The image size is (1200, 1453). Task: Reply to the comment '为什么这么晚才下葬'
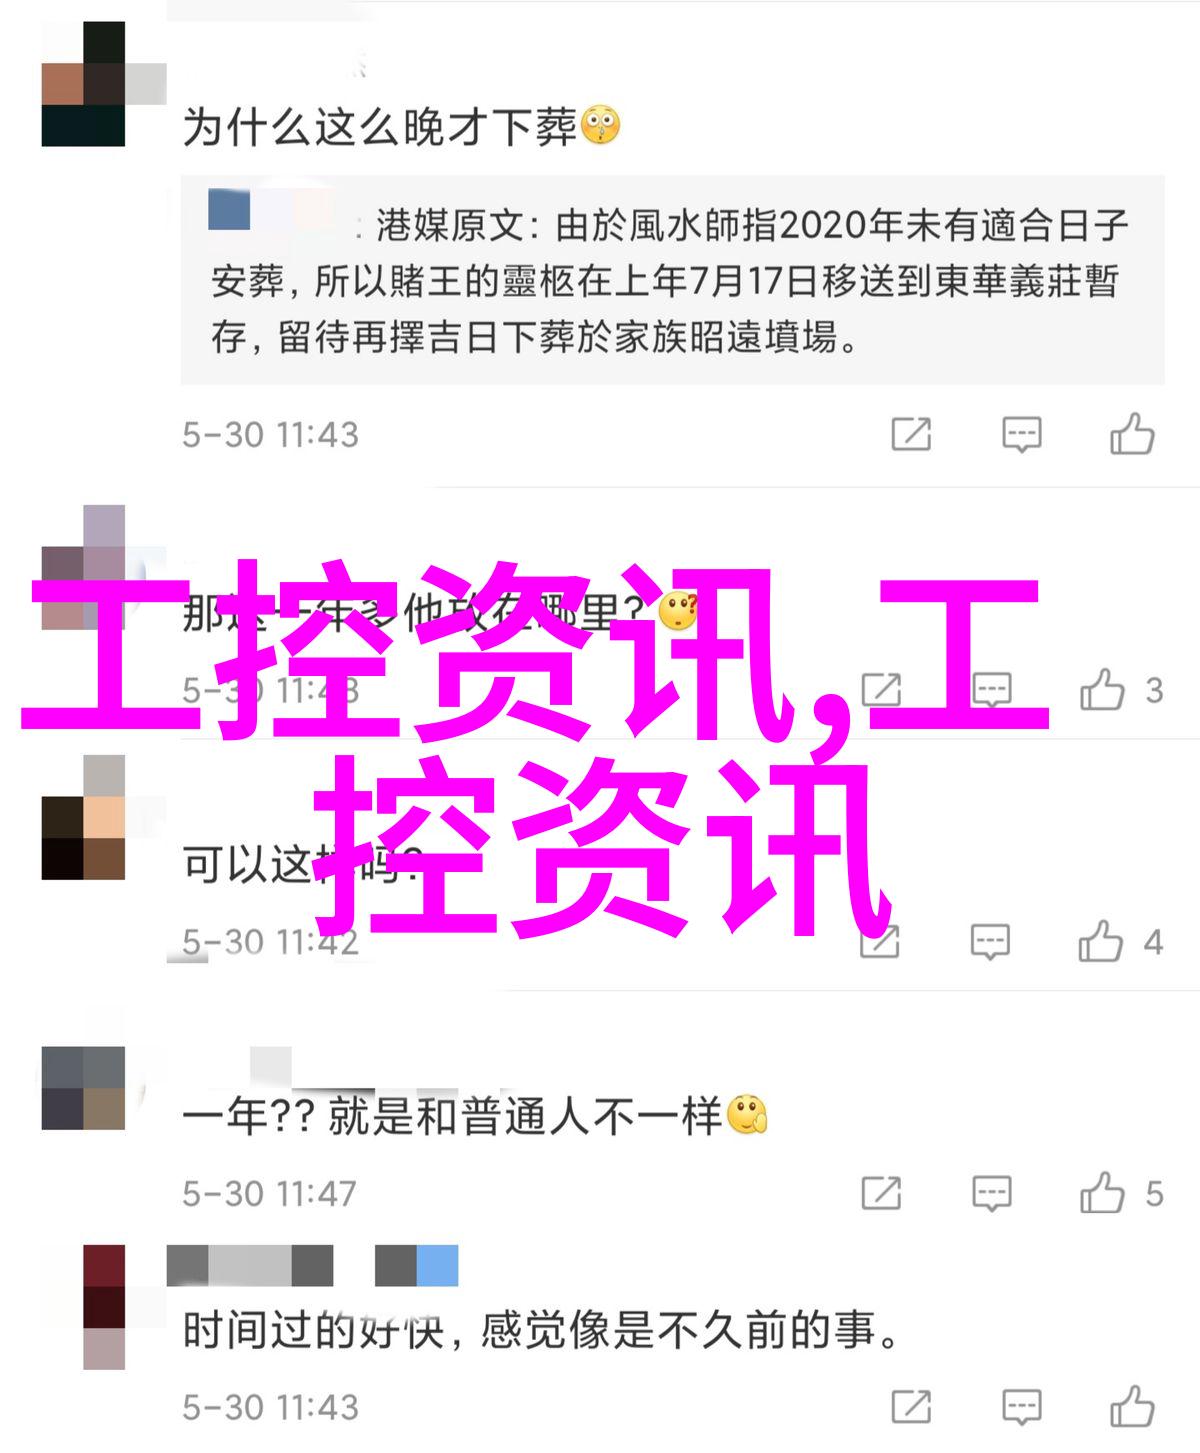1022,435
